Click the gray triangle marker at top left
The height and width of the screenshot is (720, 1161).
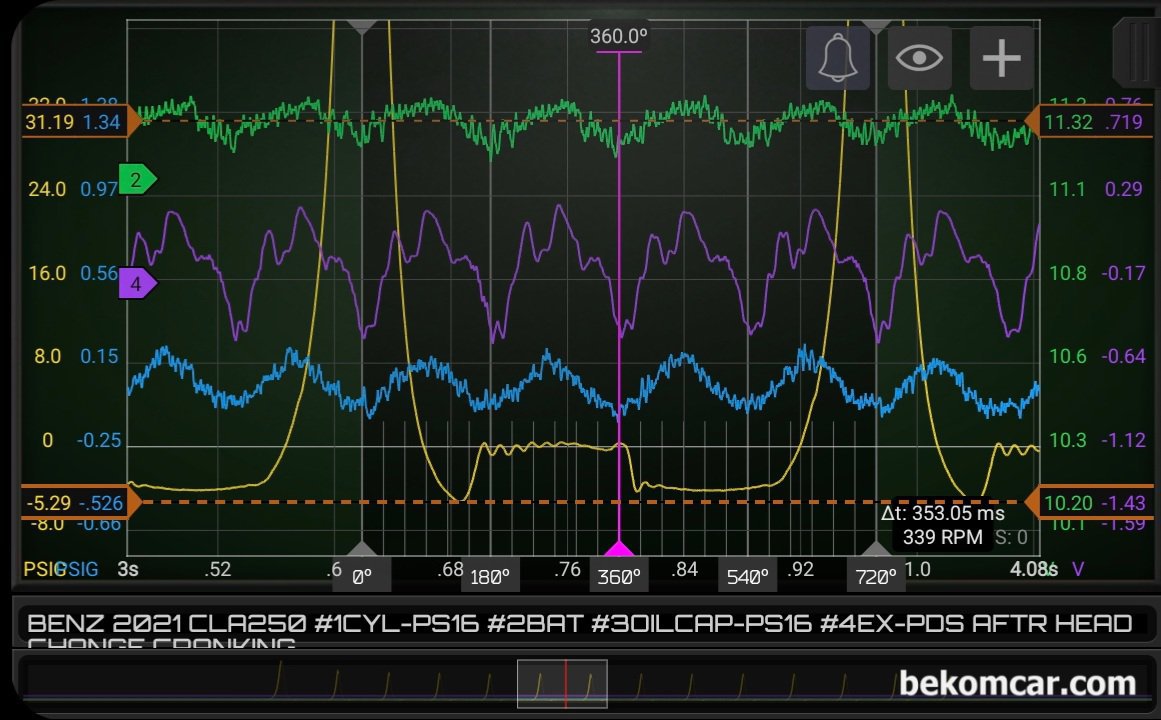361,27
